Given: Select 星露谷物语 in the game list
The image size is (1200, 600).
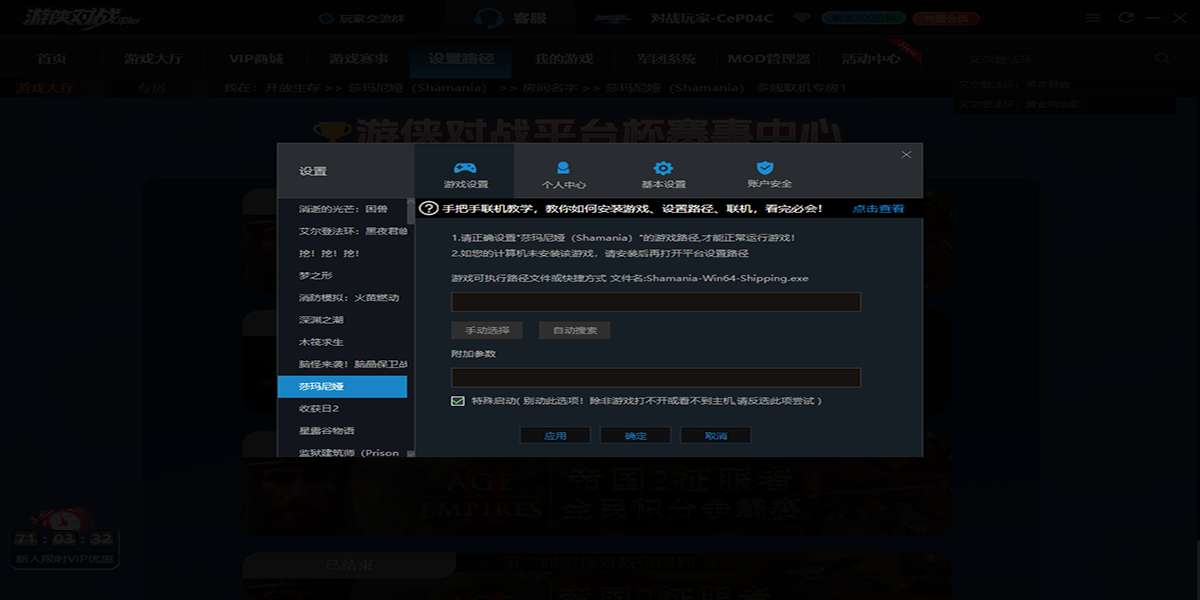Looking at the screenshot, I should pos(342,431).
